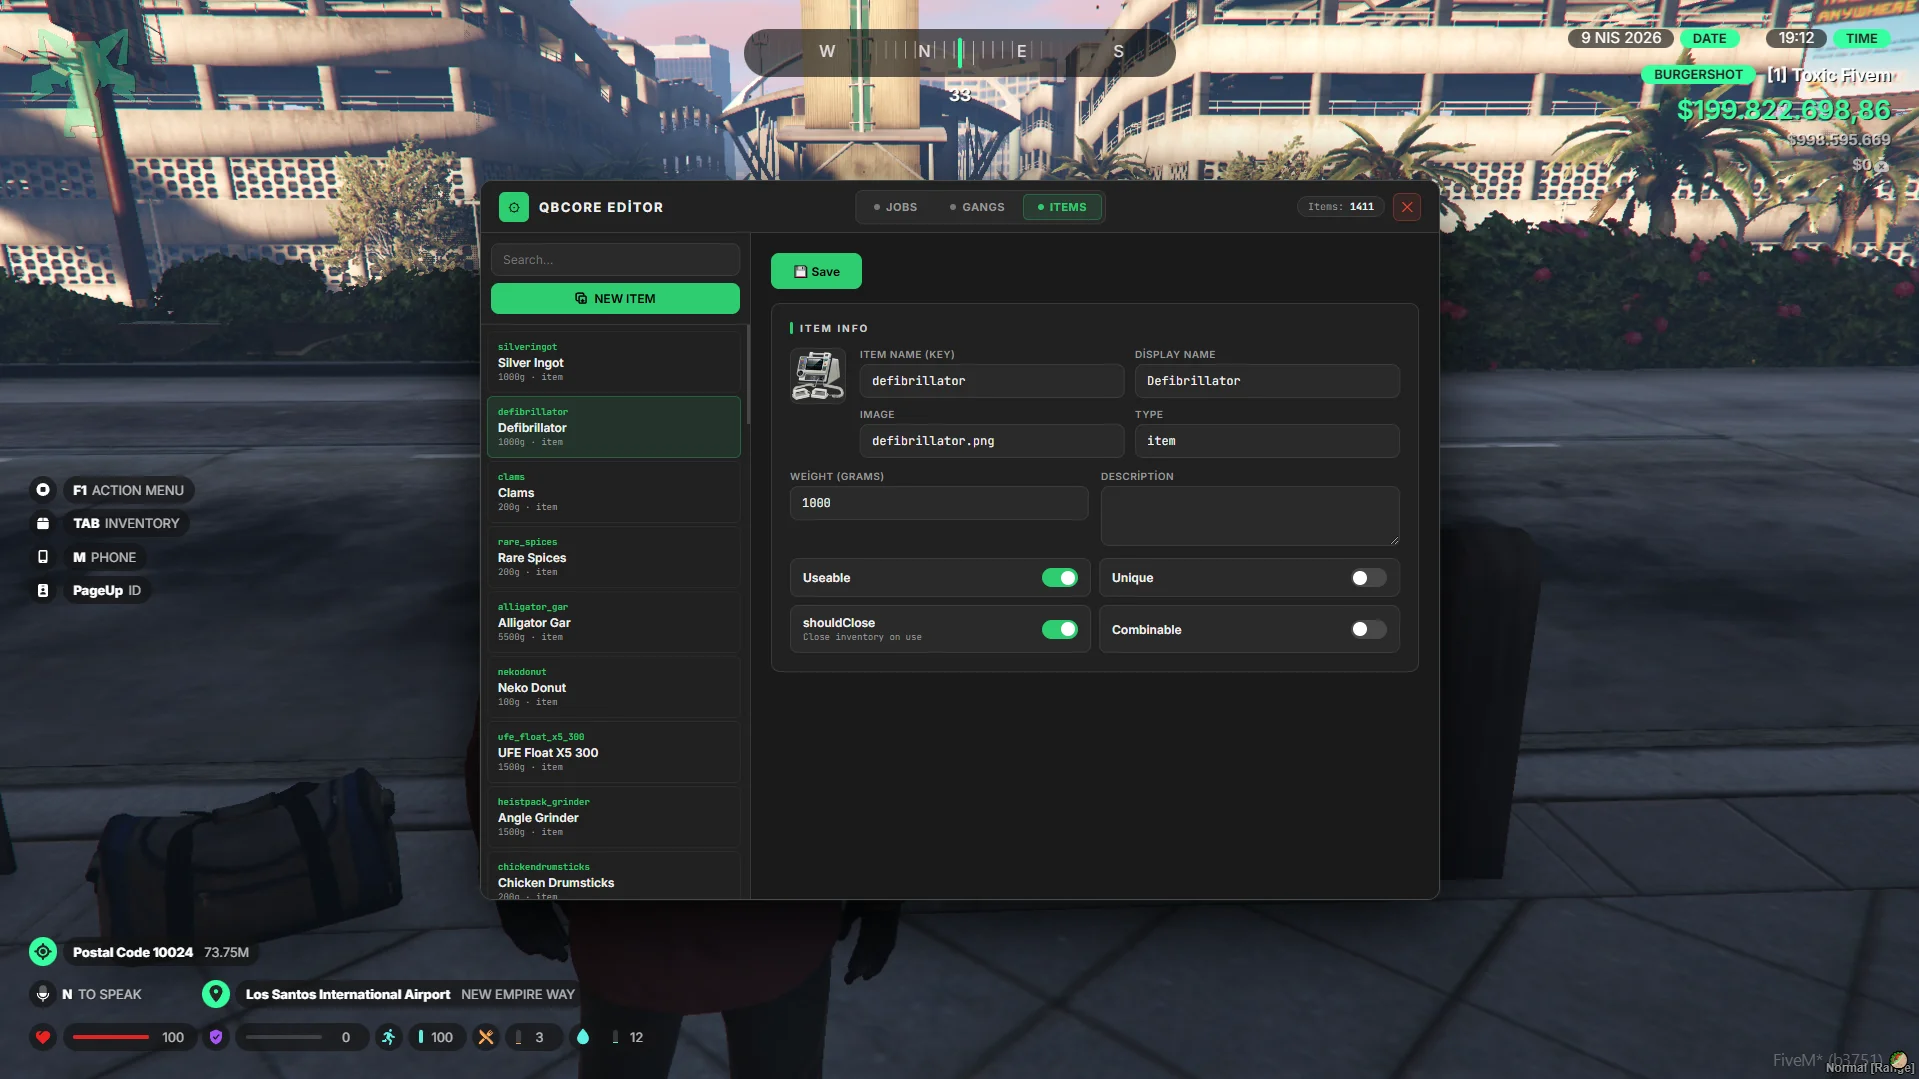Turn off the shouldClose toggle
Image resolution: width=1919 pixels, height=1079 pixels.
coord(1059,629)
